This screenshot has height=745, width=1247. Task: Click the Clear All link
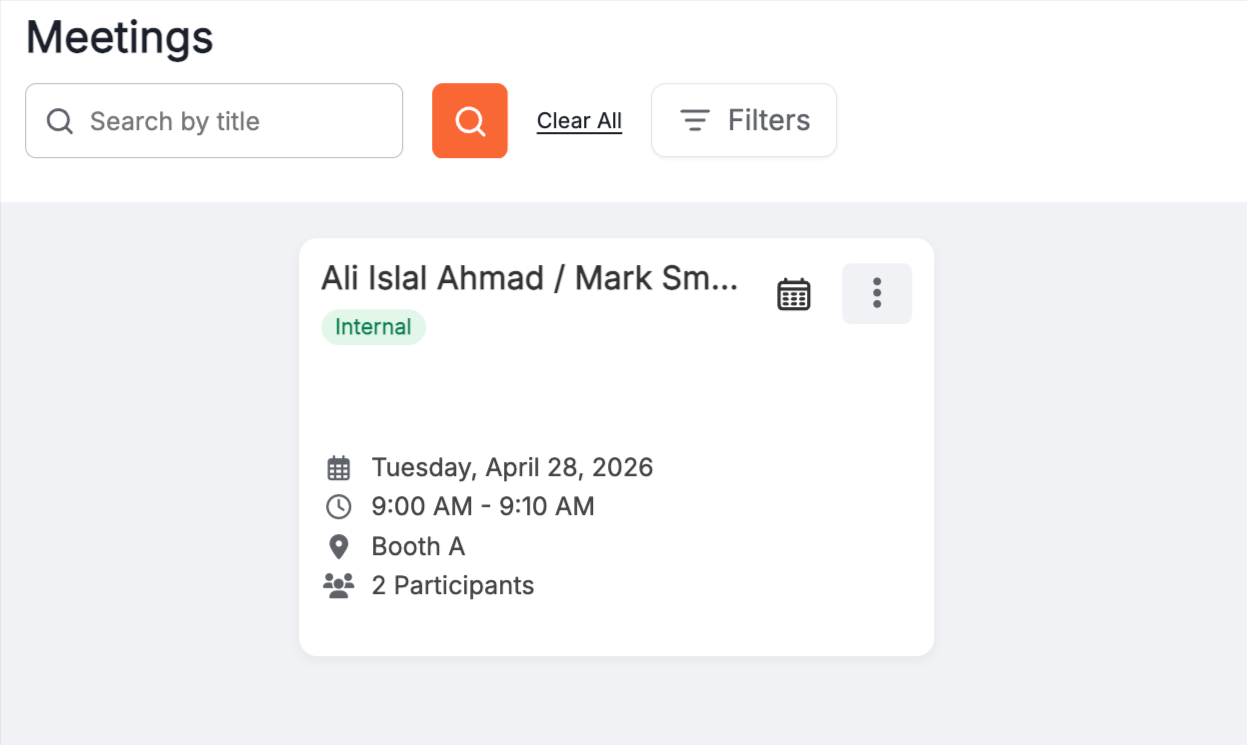(x=579, y=121)
